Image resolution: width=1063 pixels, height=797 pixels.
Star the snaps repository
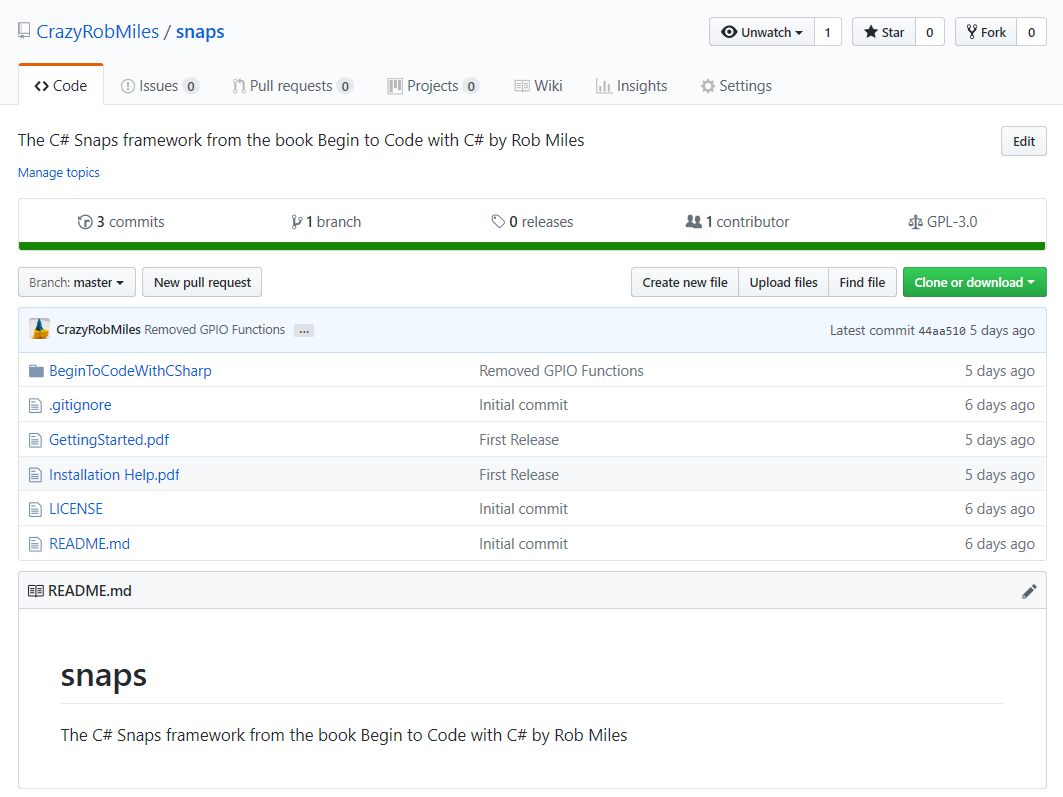[x=884, y=32]
